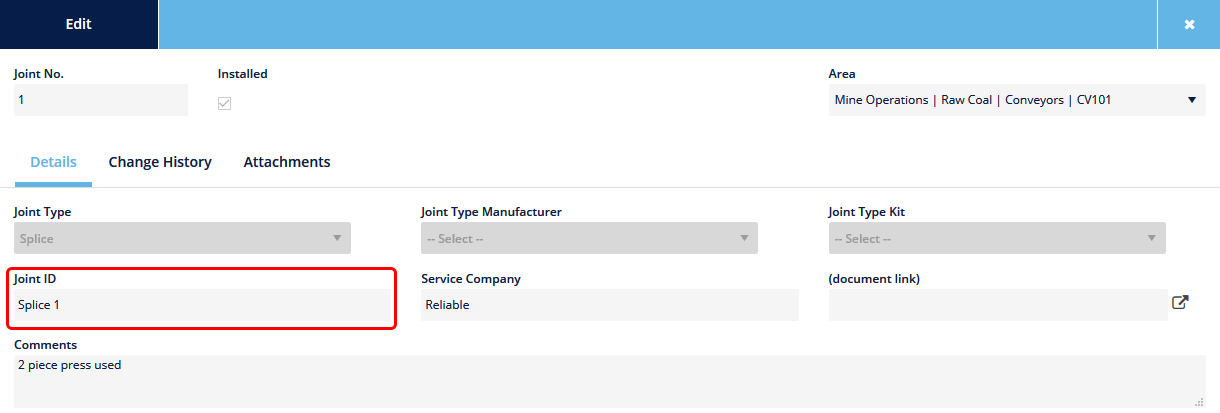The image size is (1220, 413).
Task: Click the Splice dropdown arrow icon
Action: pyautogui.click(x=336, y=238)
